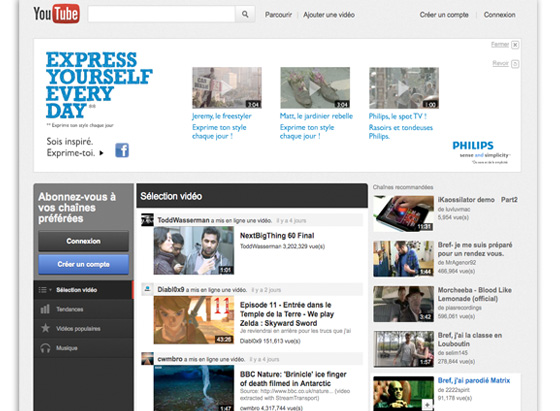Click the blue Créer un compte button

(83, 264)
